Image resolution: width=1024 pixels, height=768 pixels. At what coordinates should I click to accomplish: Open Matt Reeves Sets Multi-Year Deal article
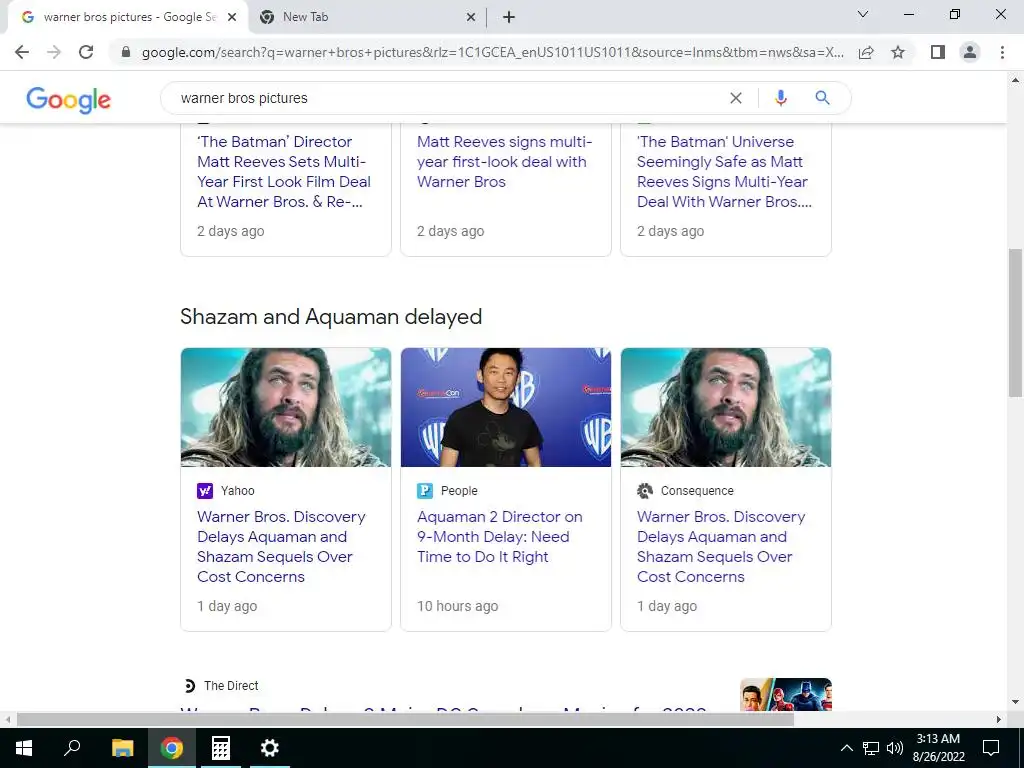coord(284,172)
